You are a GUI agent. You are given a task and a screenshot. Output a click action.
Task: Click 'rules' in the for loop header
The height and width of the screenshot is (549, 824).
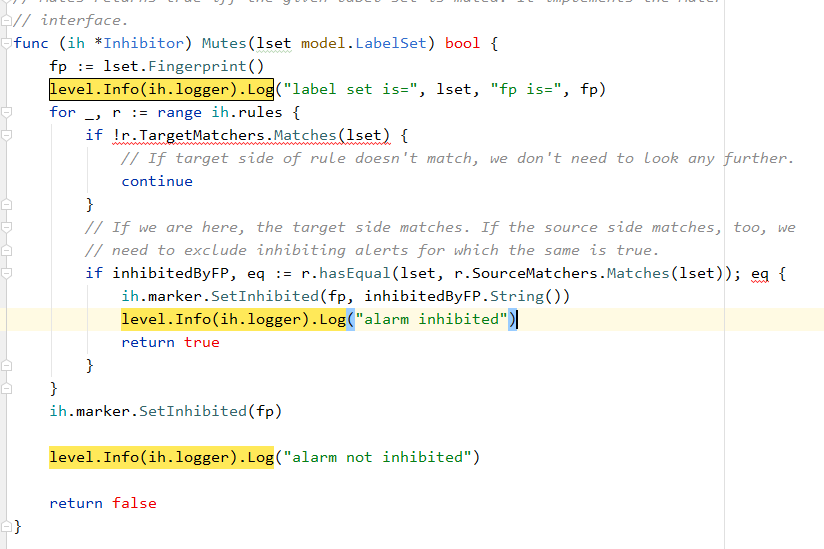[260, 112]
